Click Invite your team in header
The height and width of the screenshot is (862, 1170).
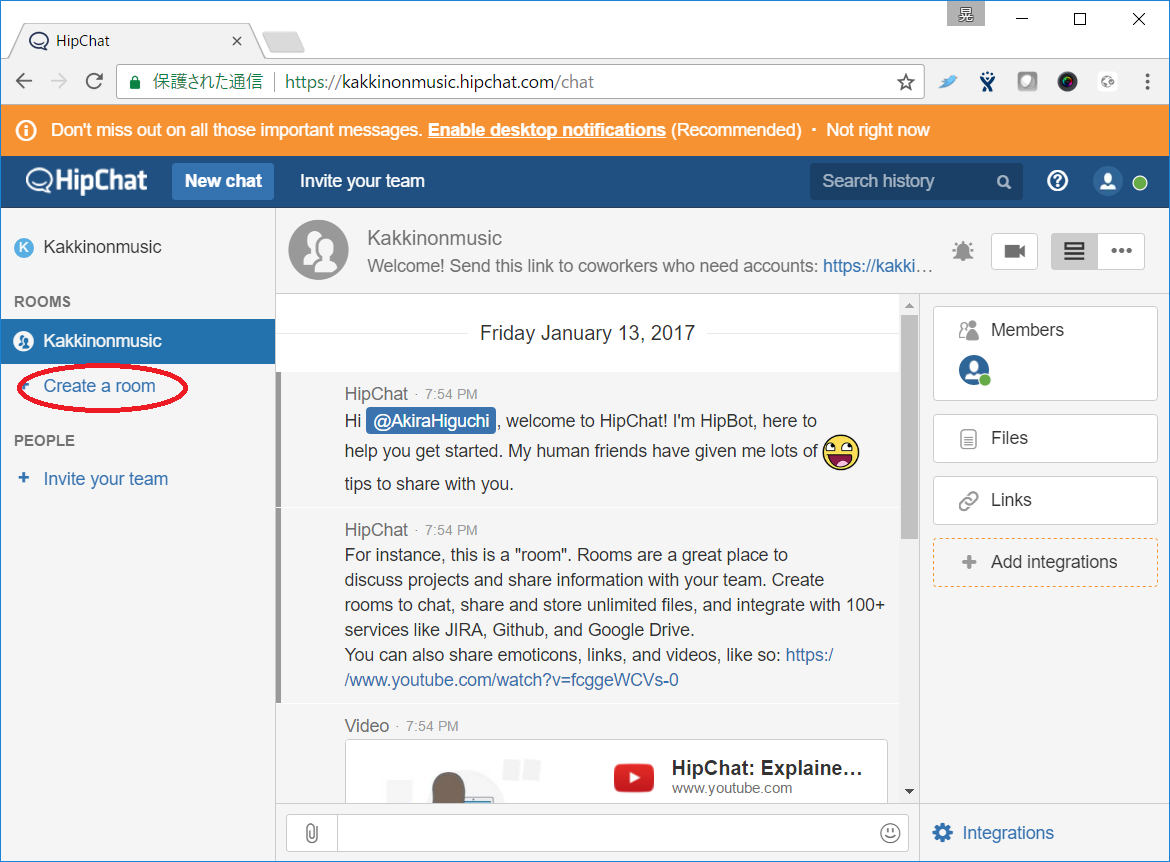coord(362,181)
